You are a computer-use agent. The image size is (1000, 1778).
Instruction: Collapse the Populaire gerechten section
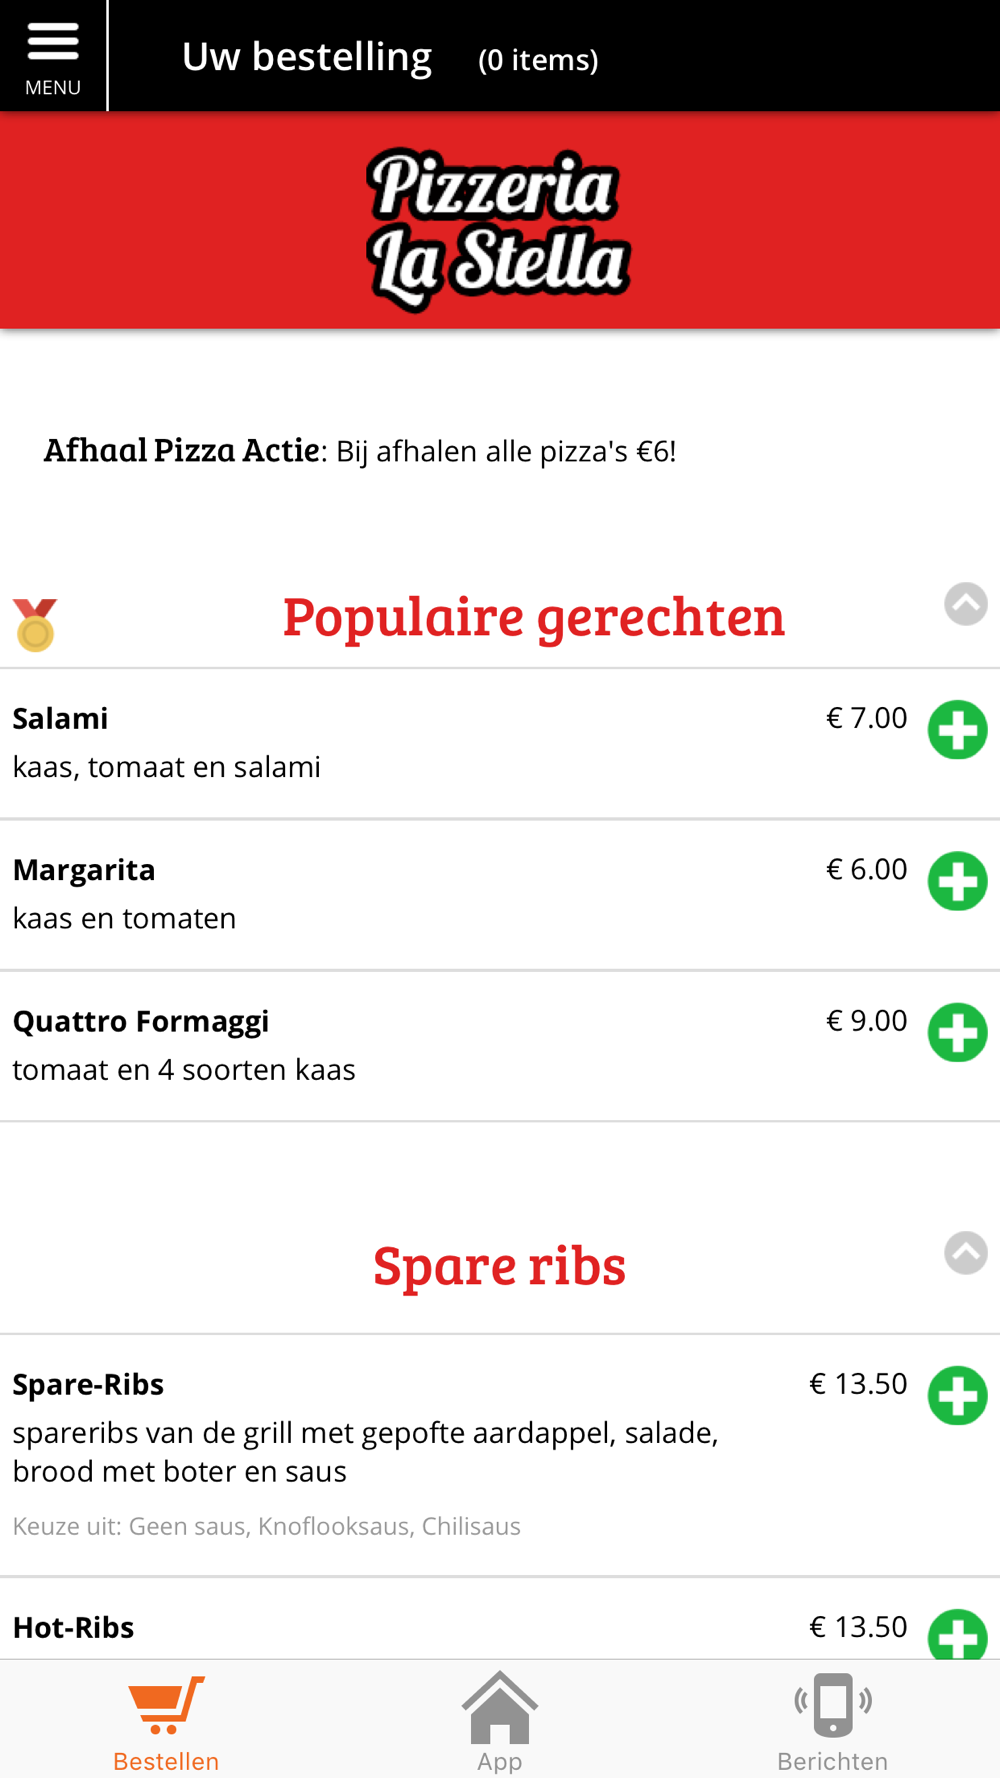tap(965, 604)
